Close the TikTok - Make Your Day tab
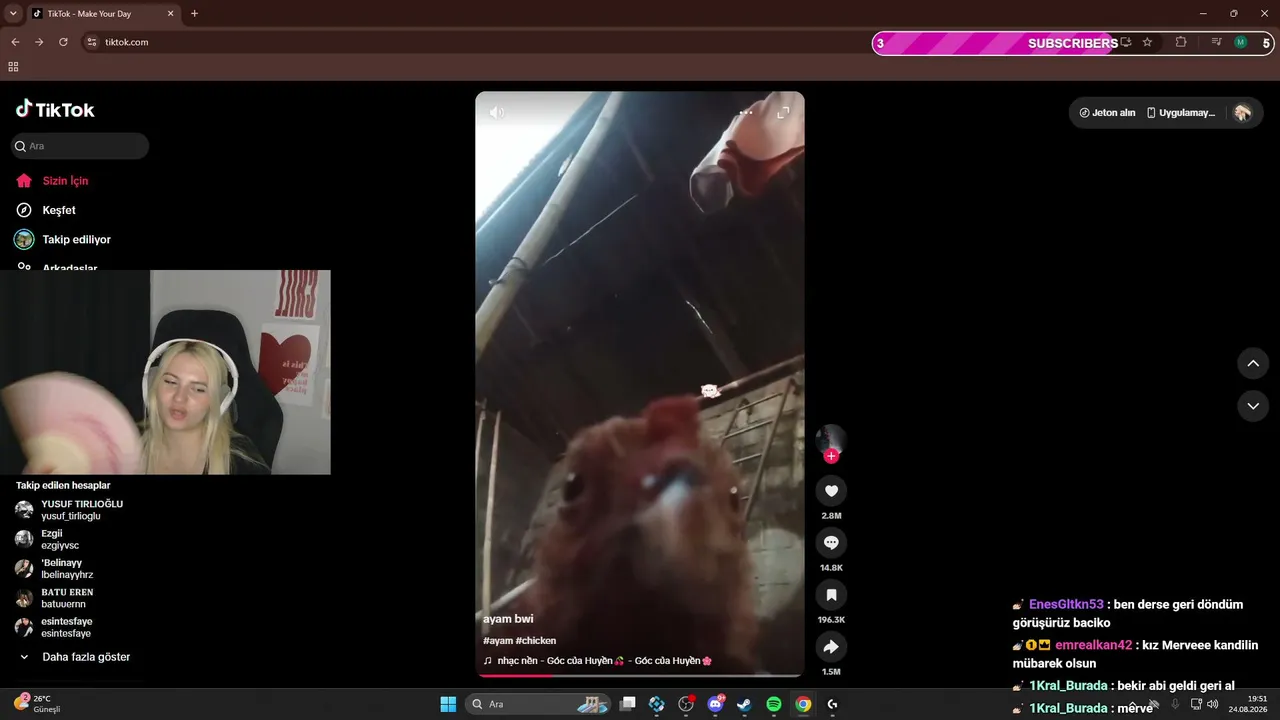Image resolution: width=1280 pixels, height=720 pixels. tap(170, 14)
